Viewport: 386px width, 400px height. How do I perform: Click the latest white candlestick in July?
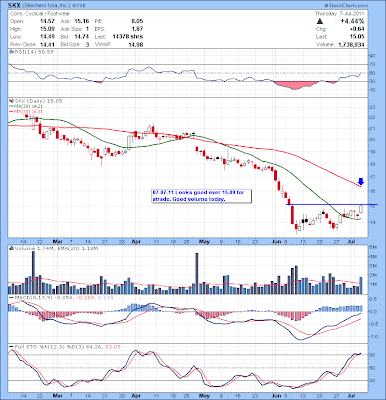pos(361,209)
